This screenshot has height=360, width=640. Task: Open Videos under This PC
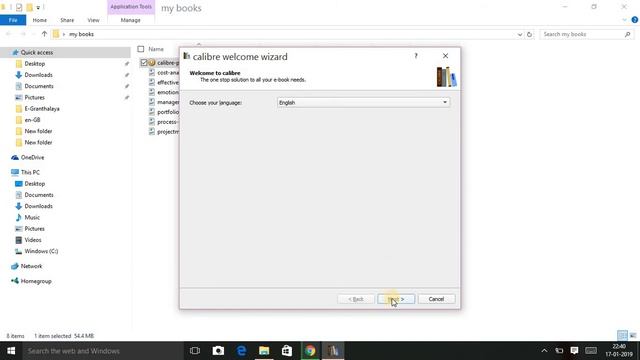pyautogui.click(x=32, y=240)
